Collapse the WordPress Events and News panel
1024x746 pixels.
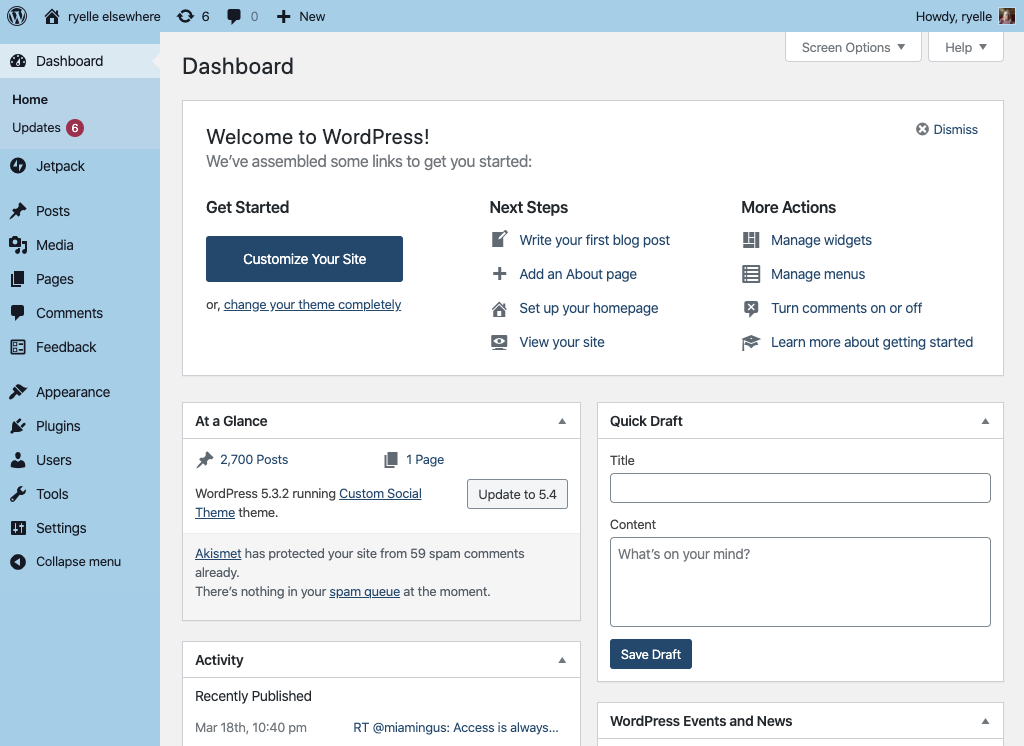(985, 721)
